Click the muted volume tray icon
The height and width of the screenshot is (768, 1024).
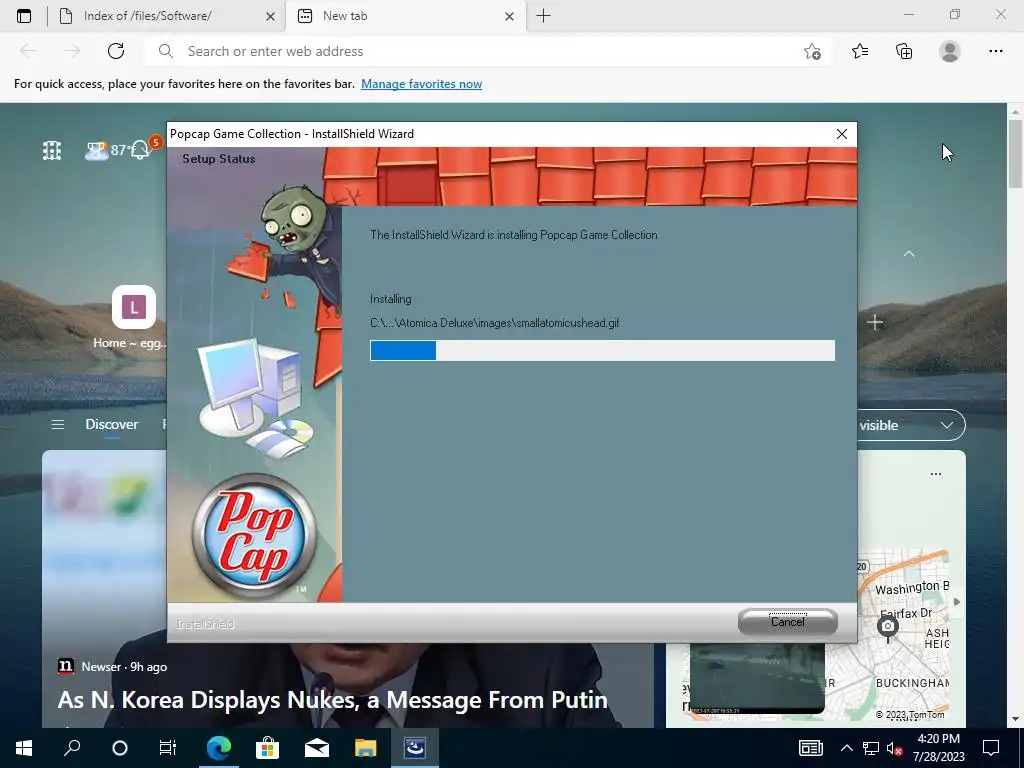point(895,748)
